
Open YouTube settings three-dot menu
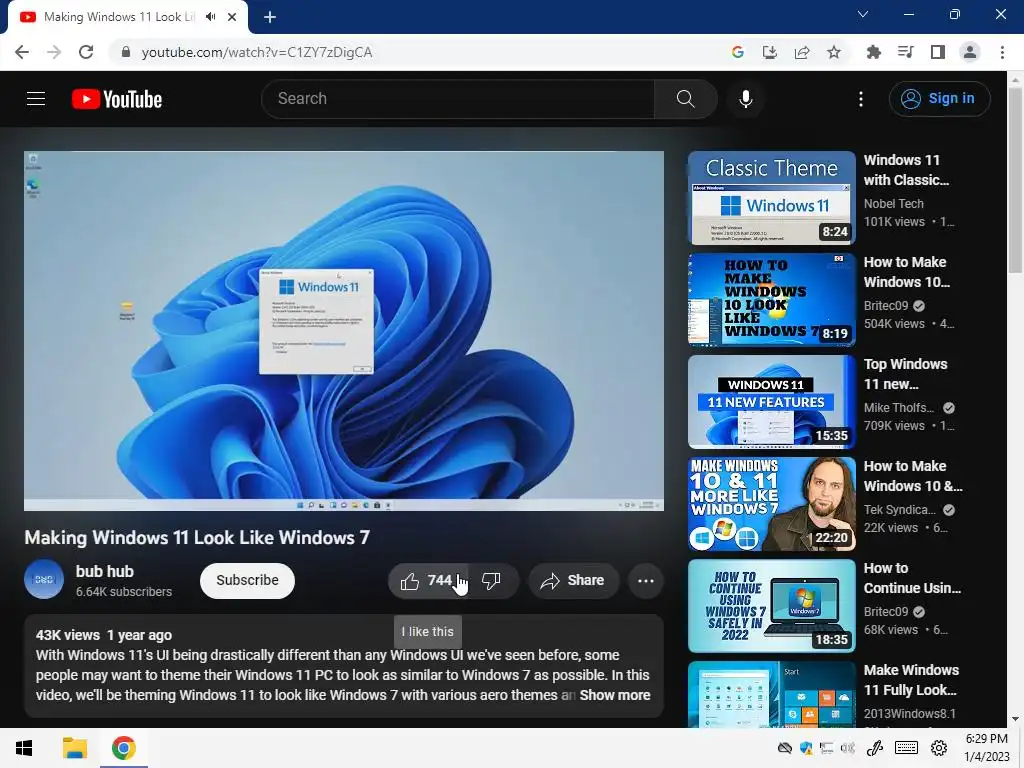[861, 99]
